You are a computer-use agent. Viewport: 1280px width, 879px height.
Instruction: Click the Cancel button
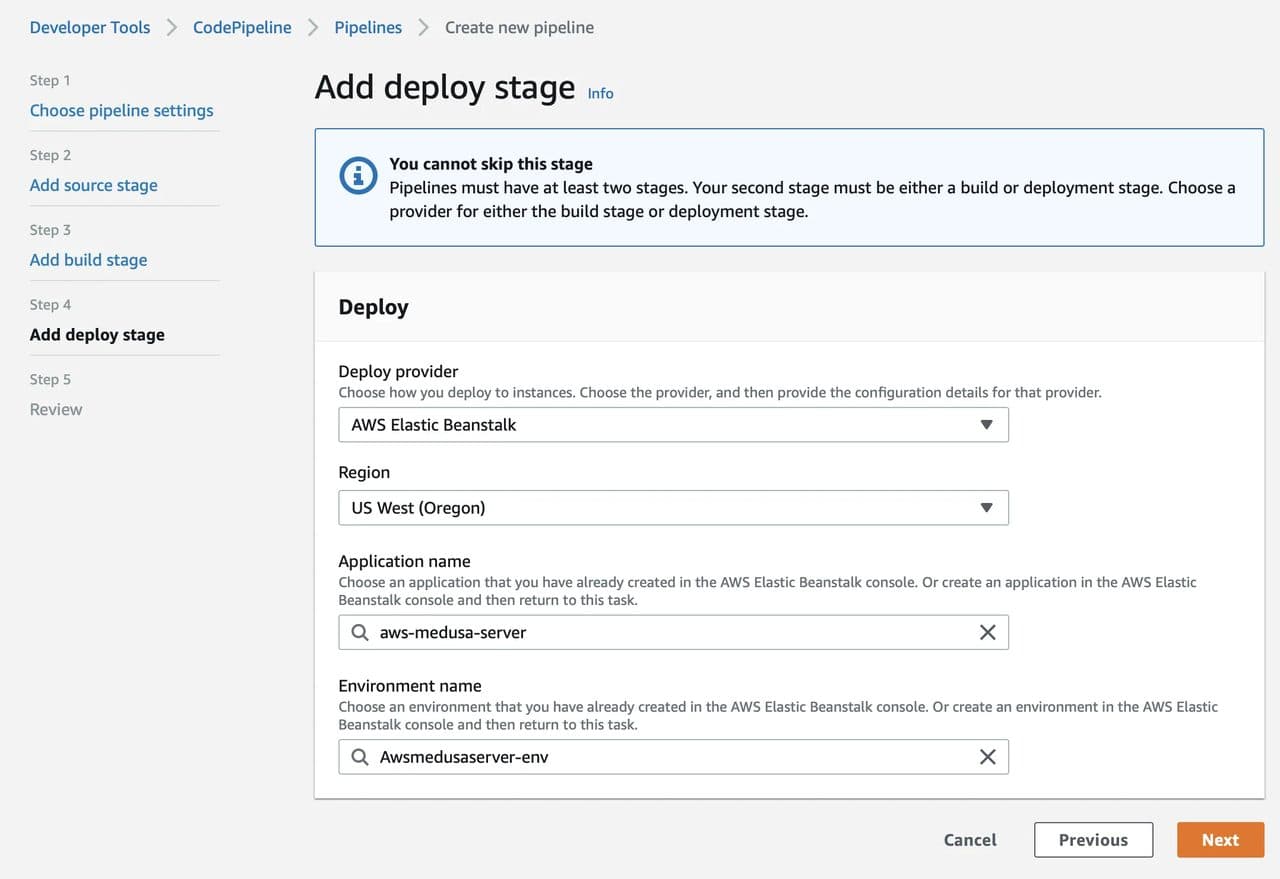coord(970,840)
